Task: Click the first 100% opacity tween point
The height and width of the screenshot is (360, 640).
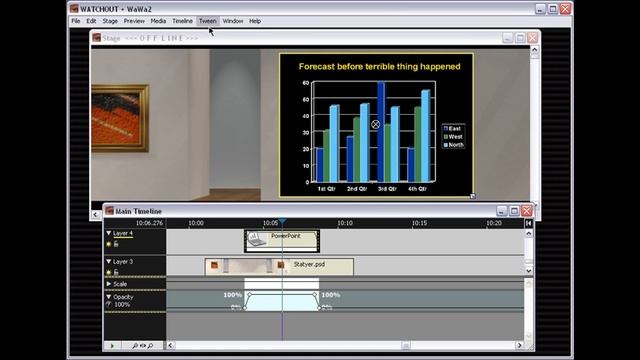Action: click(x=249, y=294)
